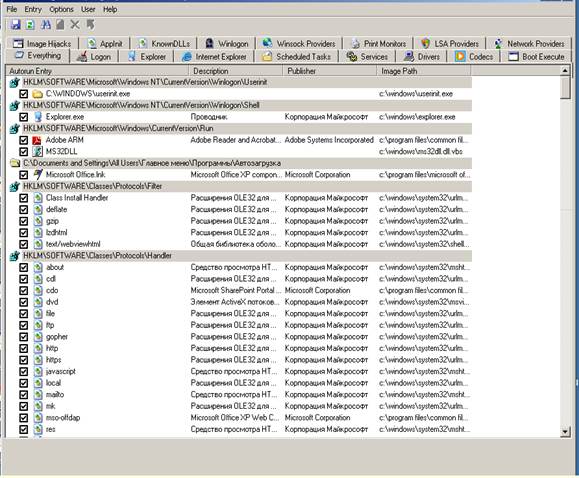Image resolution: width=579 pixels, height=478 pixels.
Task: Select the Проводник description text
Action: [x=208, y=117]
